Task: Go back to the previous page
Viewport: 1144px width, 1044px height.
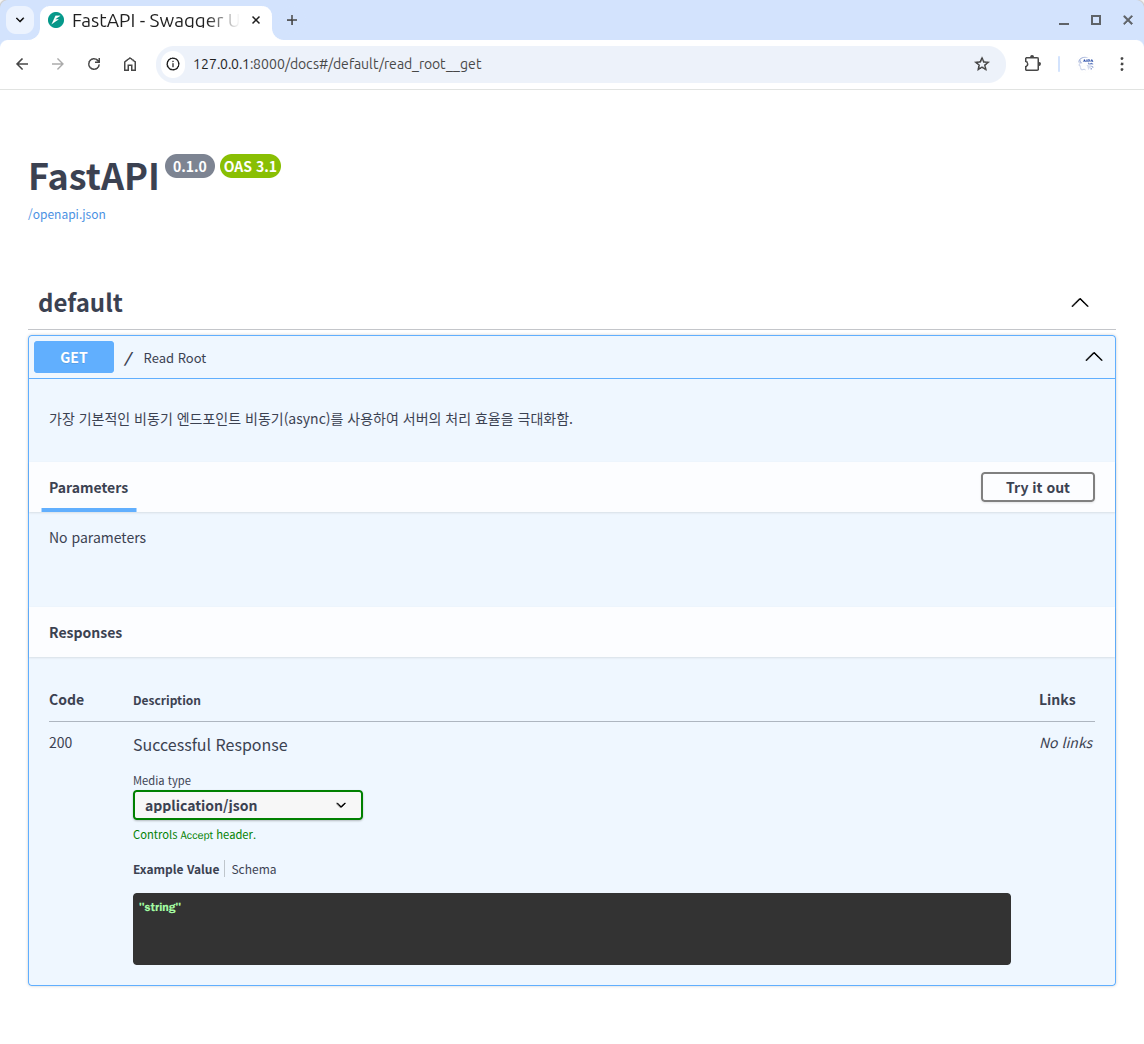Action: coord(22,64)
